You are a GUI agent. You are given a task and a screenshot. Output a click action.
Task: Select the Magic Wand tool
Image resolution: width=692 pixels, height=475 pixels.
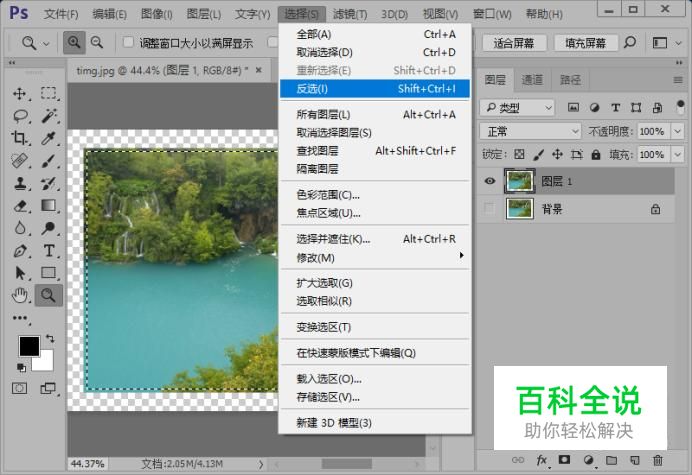49,116
